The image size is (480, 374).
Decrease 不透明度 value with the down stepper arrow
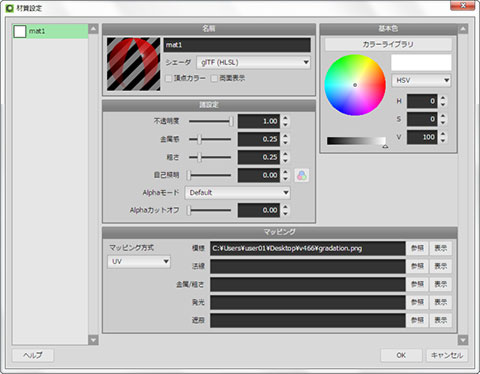(285, 125)
